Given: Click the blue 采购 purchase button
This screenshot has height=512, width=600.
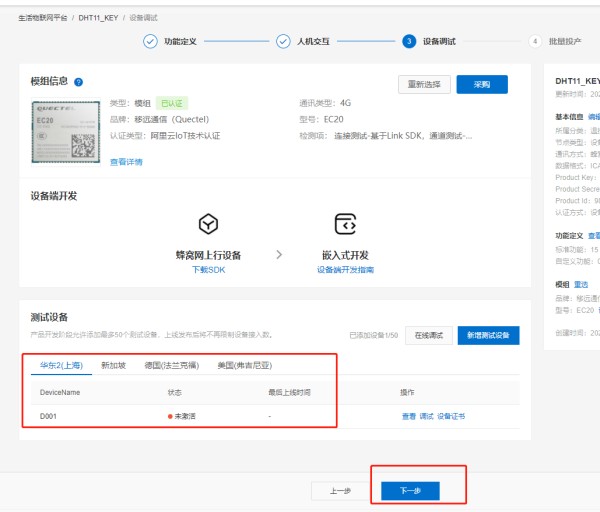Looking at the screenshot, I should [482, 84].
